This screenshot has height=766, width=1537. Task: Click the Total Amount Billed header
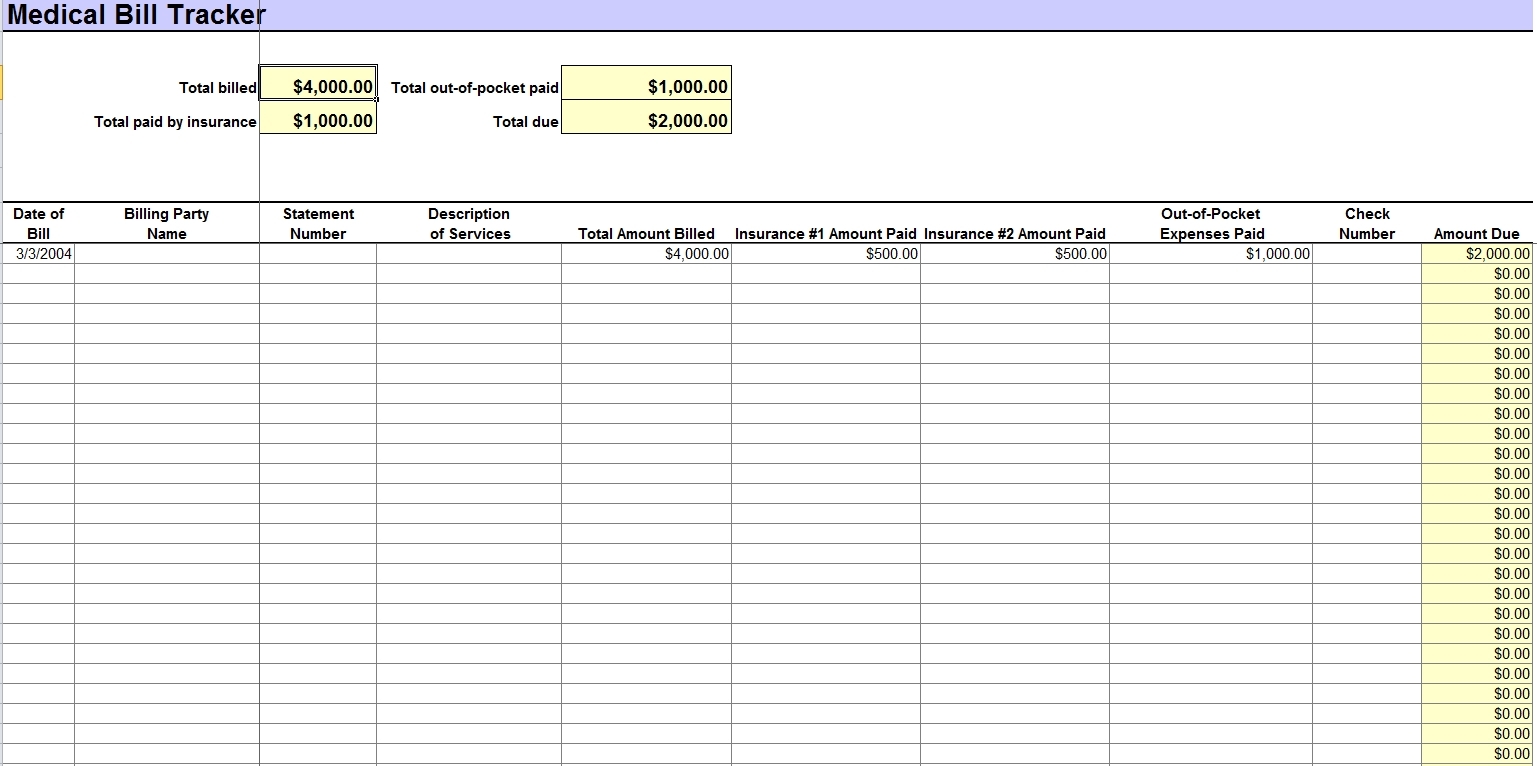tap(646, 233)
